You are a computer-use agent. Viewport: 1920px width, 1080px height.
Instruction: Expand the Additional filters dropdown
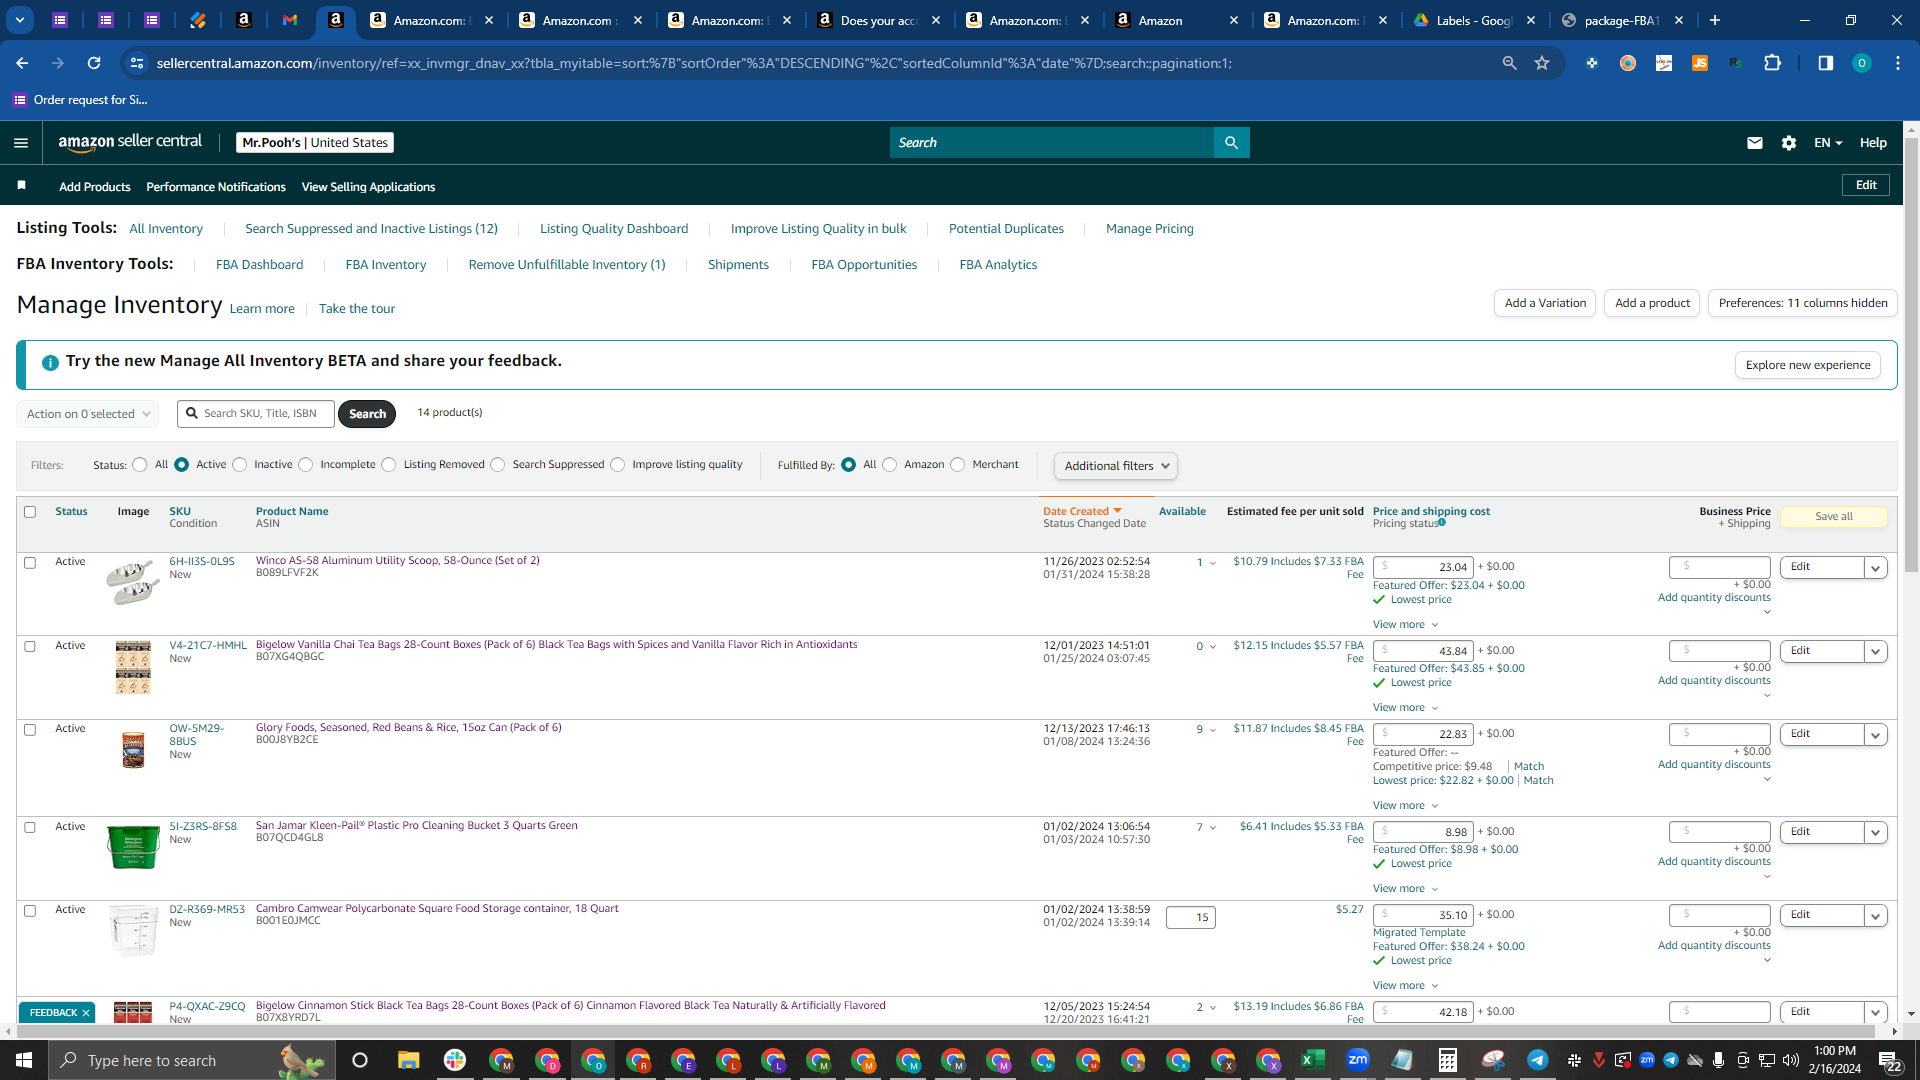pyautogui.click(x=1116, y=466)
